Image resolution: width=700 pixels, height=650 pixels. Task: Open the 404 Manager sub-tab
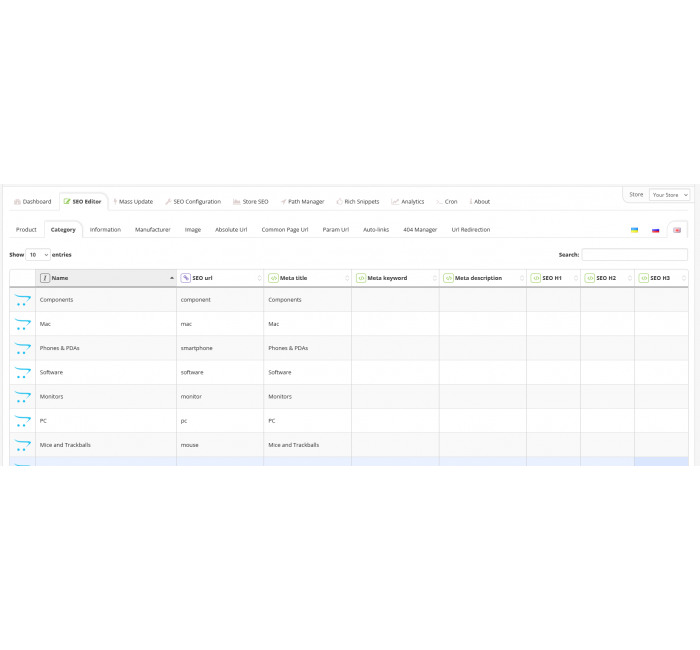pos(420,229)
